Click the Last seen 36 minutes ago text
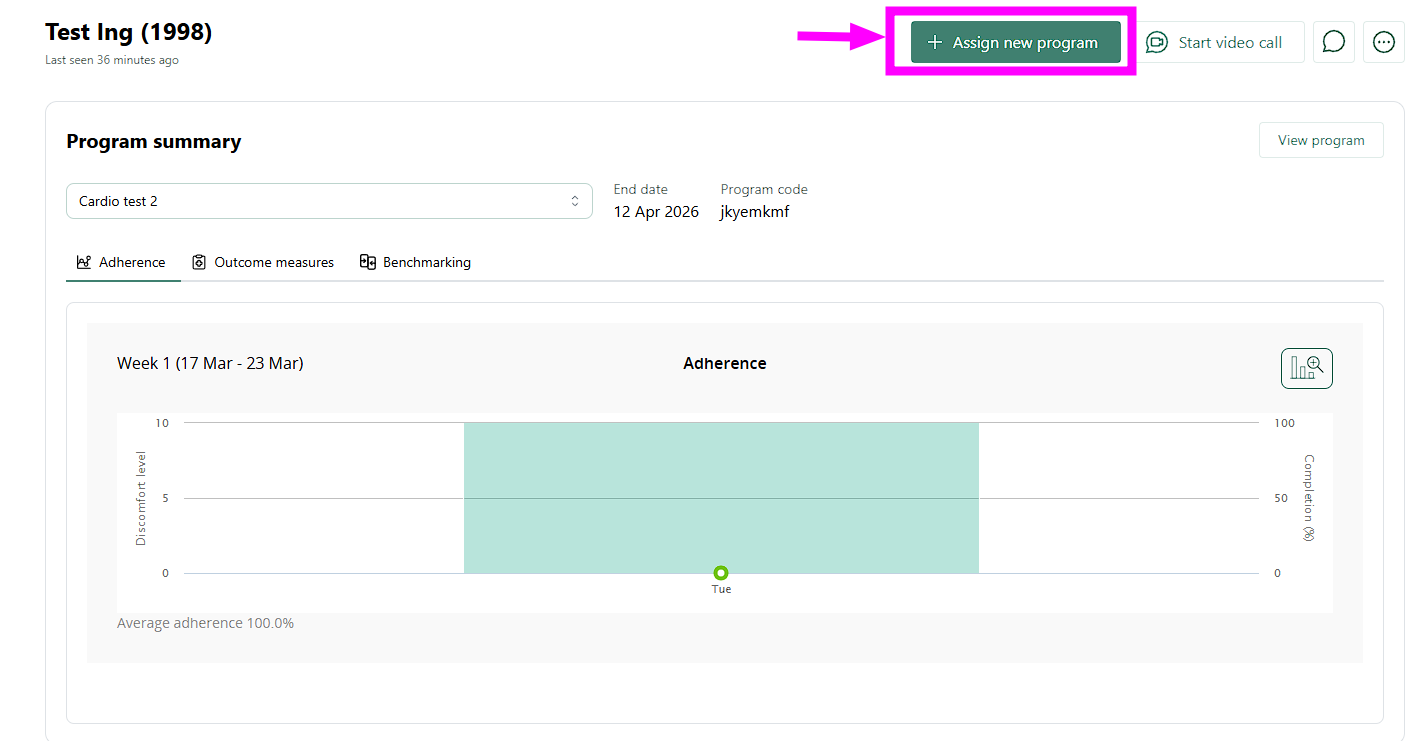The height and width of the screenshot is (741, 1422). [112, 60]
